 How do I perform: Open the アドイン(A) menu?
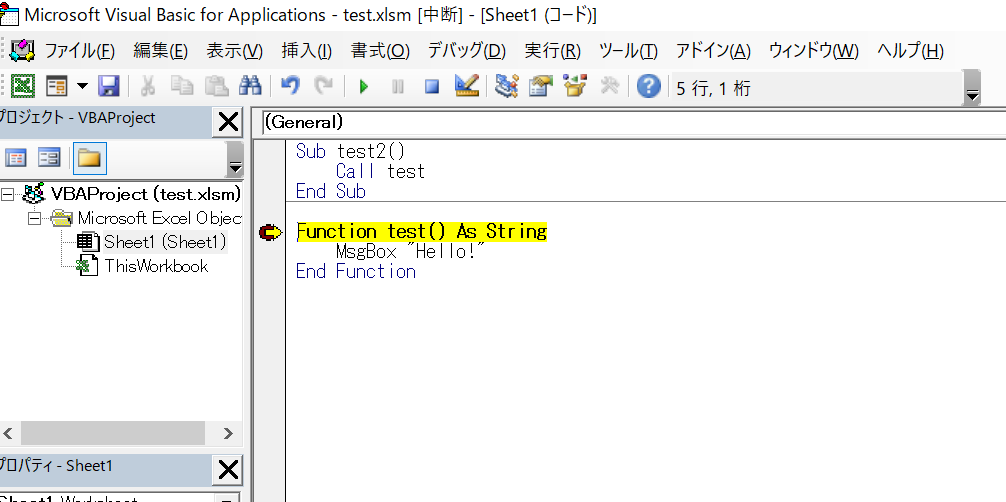tap(713, 51)
